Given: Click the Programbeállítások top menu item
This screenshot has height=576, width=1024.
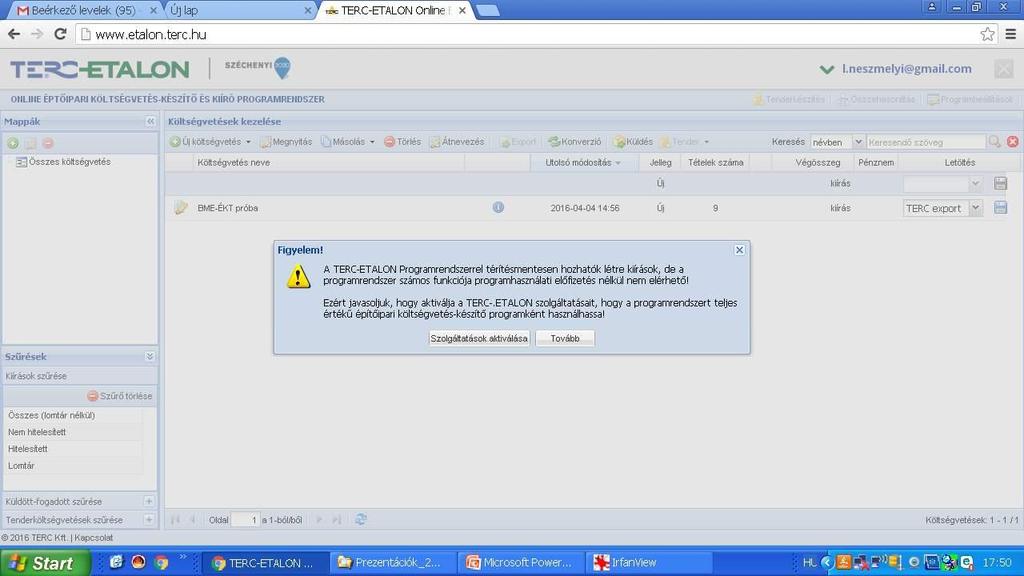Looking at the screenshot, I should pyautogui.click(x=970, y=99).
